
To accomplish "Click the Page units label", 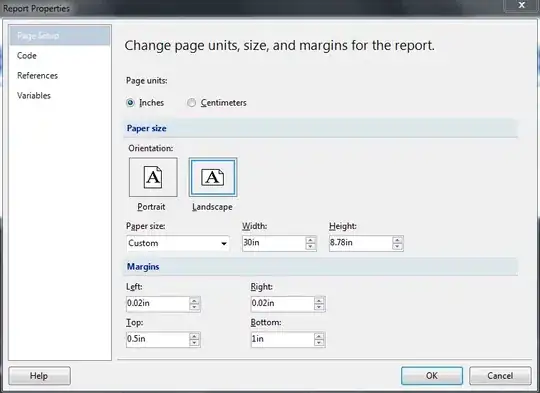I will click(147, 81).
